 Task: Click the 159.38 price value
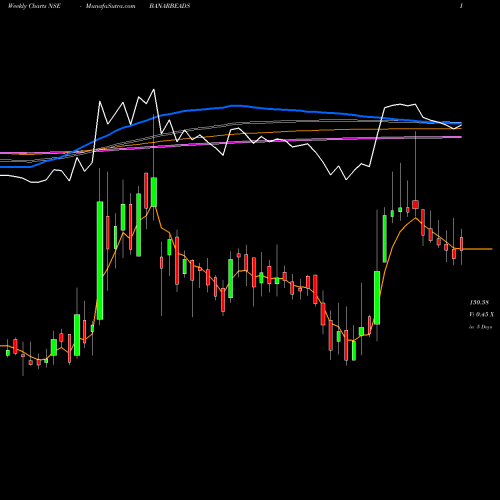click(479, 302)
